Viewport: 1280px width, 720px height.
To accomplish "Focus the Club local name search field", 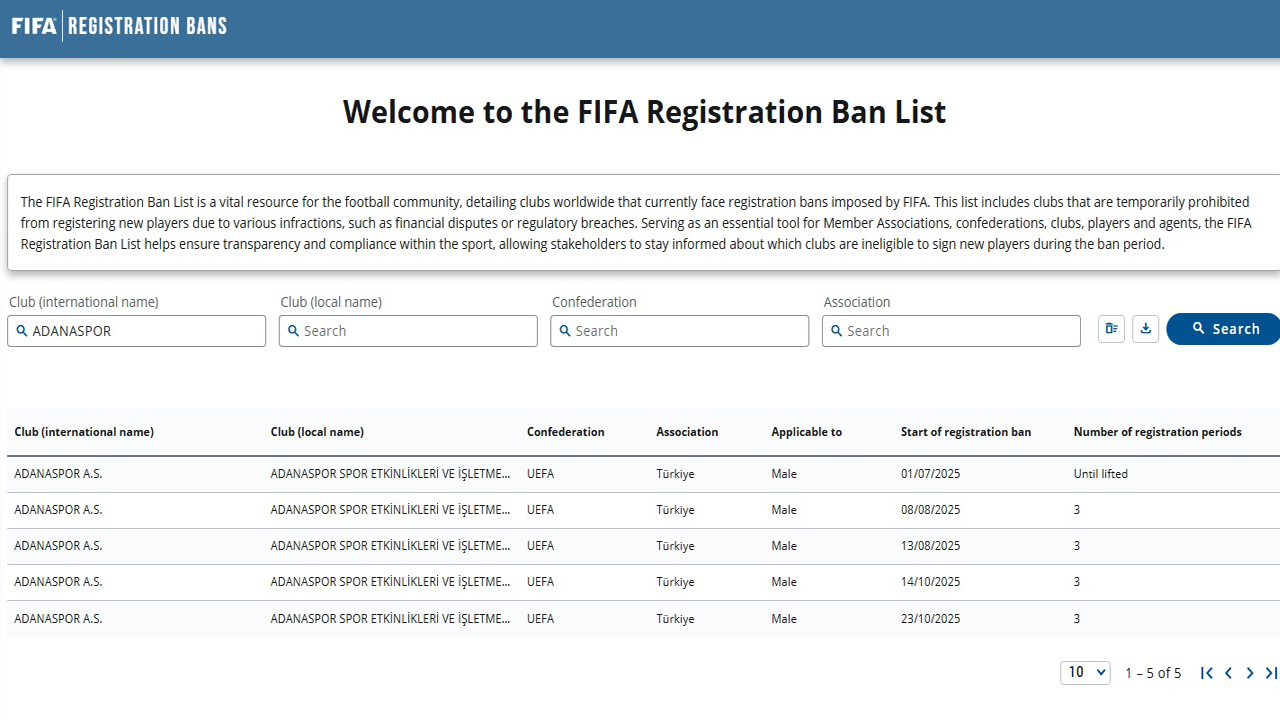I will 408,331.
